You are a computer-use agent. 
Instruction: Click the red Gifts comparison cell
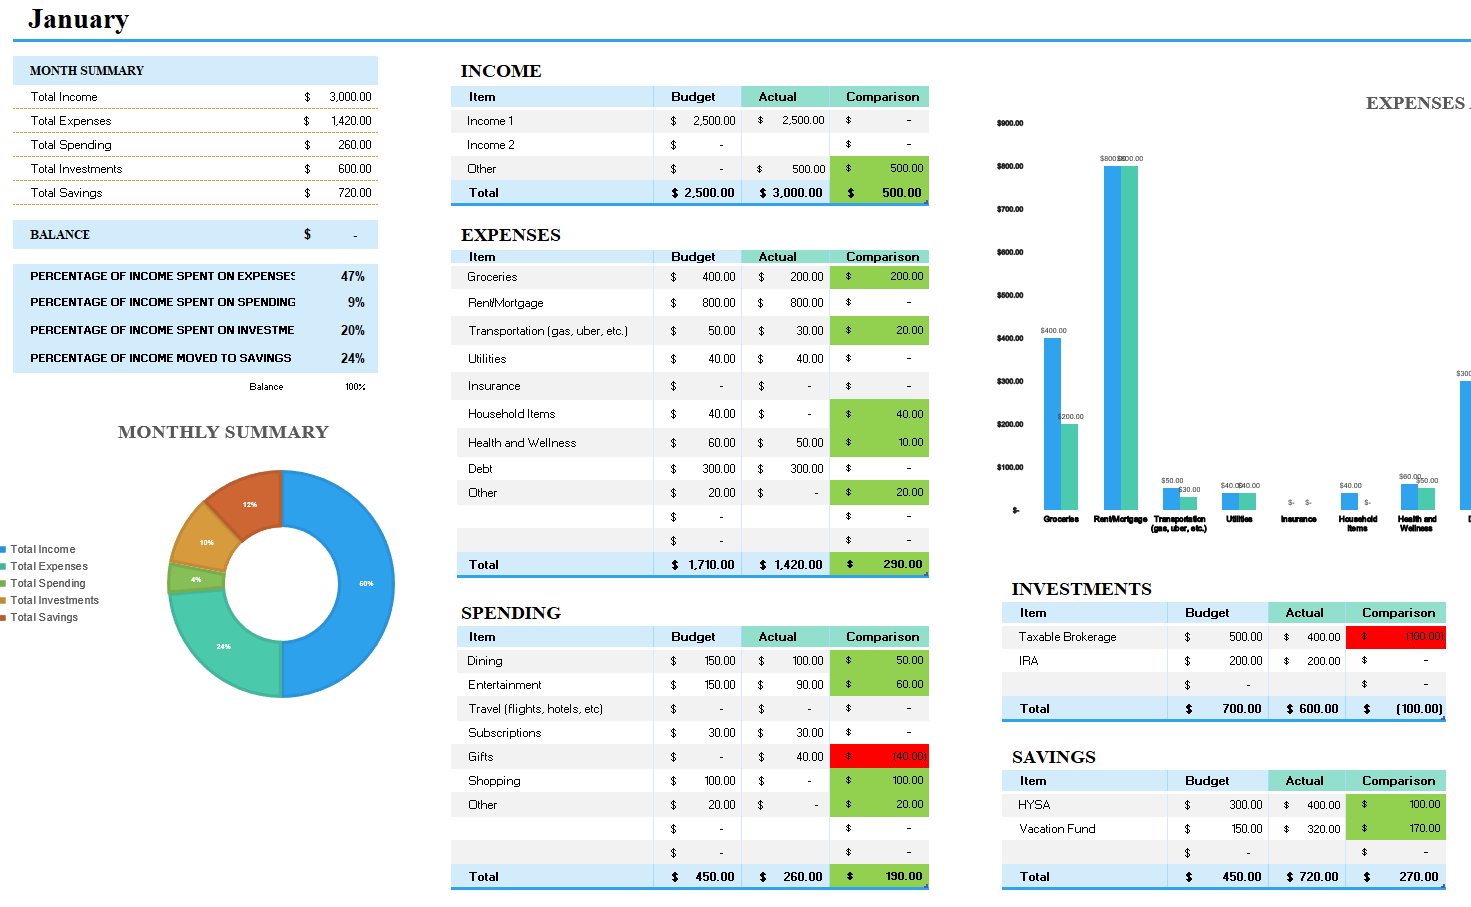click(879, 757)
